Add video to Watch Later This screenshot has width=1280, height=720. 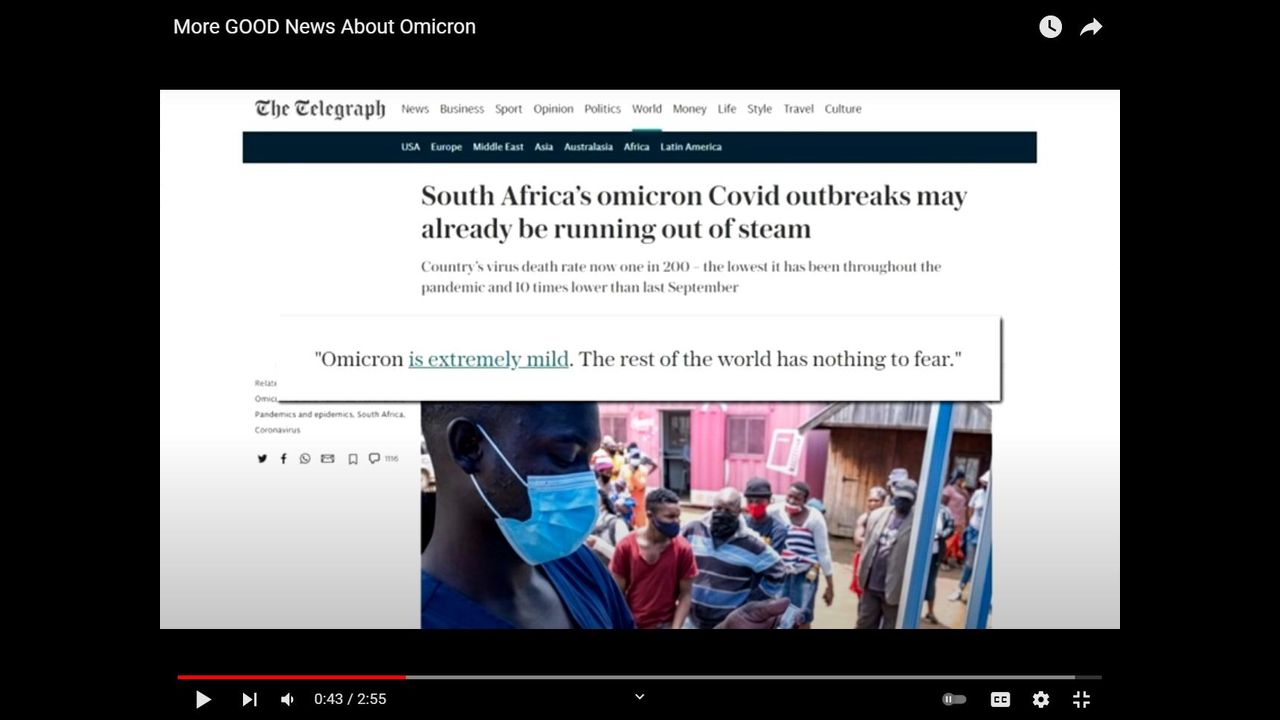(x=1050, y=27)
